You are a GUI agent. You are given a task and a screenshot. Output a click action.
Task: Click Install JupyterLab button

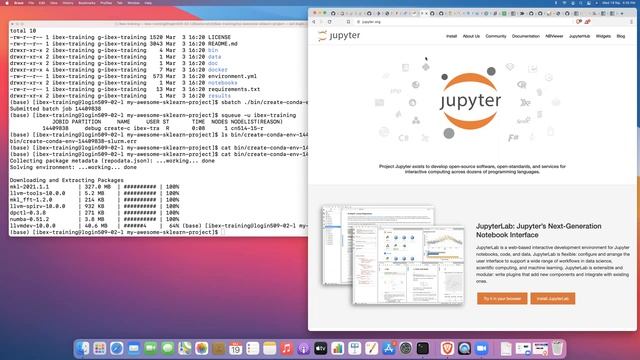tap(553, 298)
